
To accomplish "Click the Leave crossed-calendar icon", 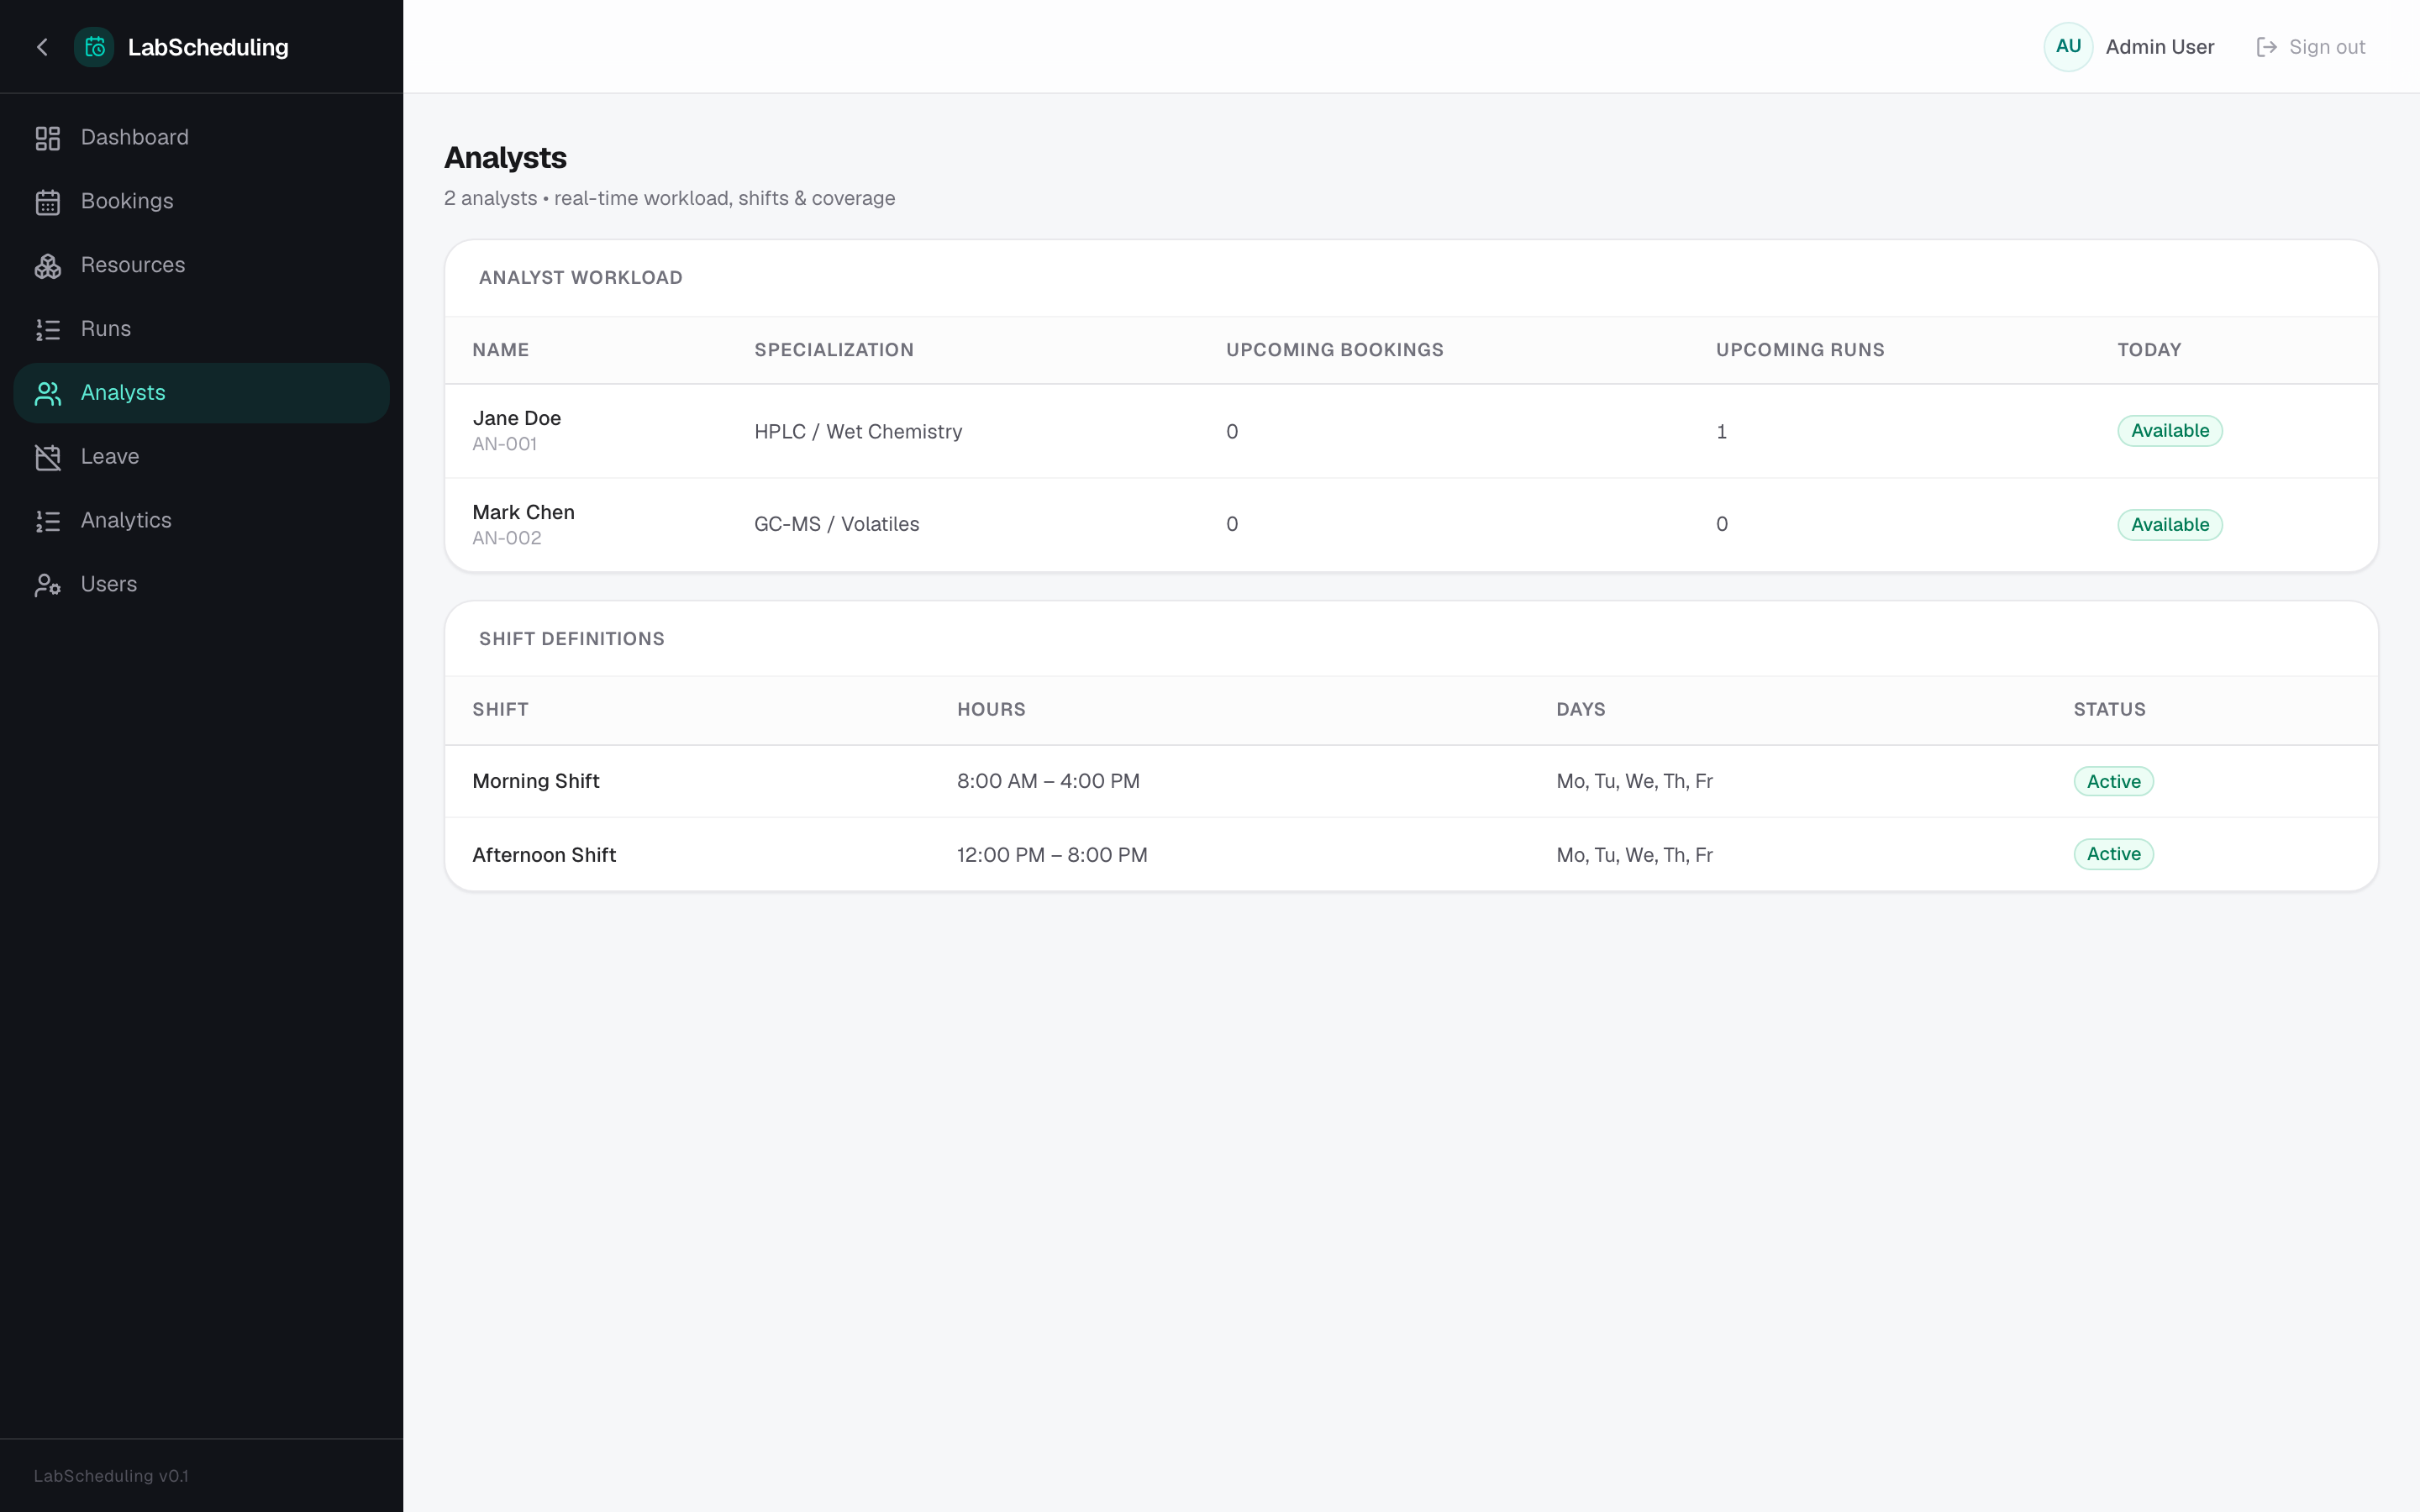I will click(x=48, y=458).
